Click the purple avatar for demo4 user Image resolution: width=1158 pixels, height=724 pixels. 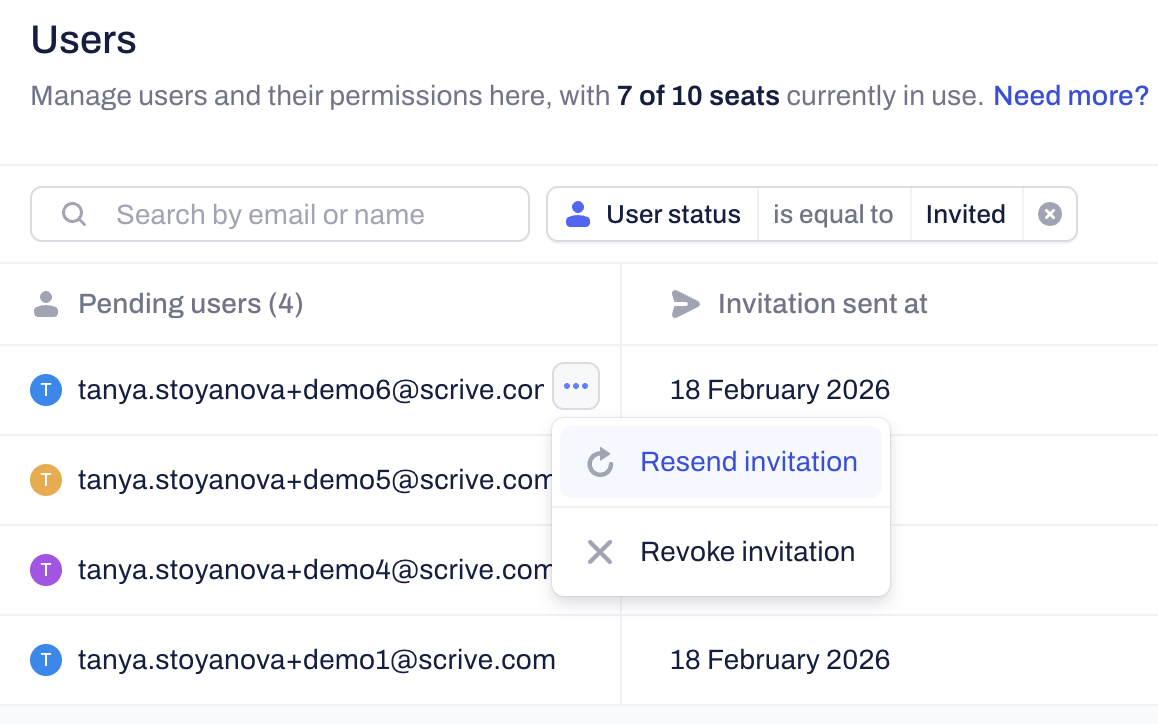pos(46,570)
